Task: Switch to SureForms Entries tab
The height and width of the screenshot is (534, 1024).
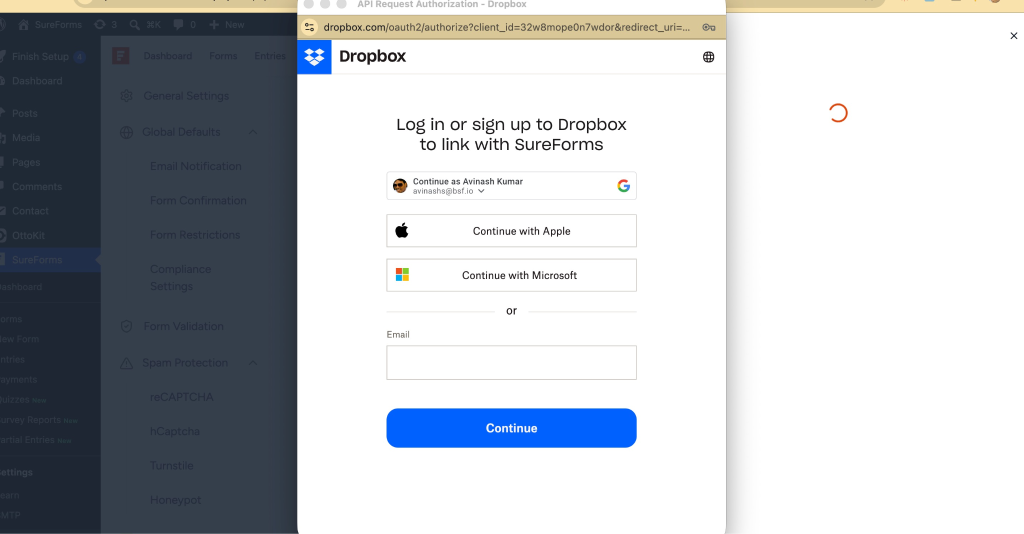Action: click(x=270, y=56)
